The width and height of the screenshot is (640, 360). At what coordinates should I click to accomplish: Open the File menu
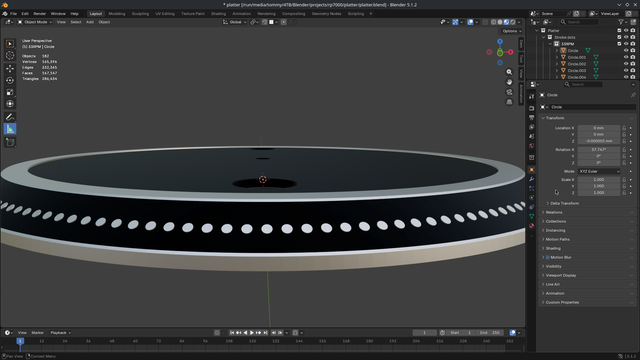pos(13,13)
